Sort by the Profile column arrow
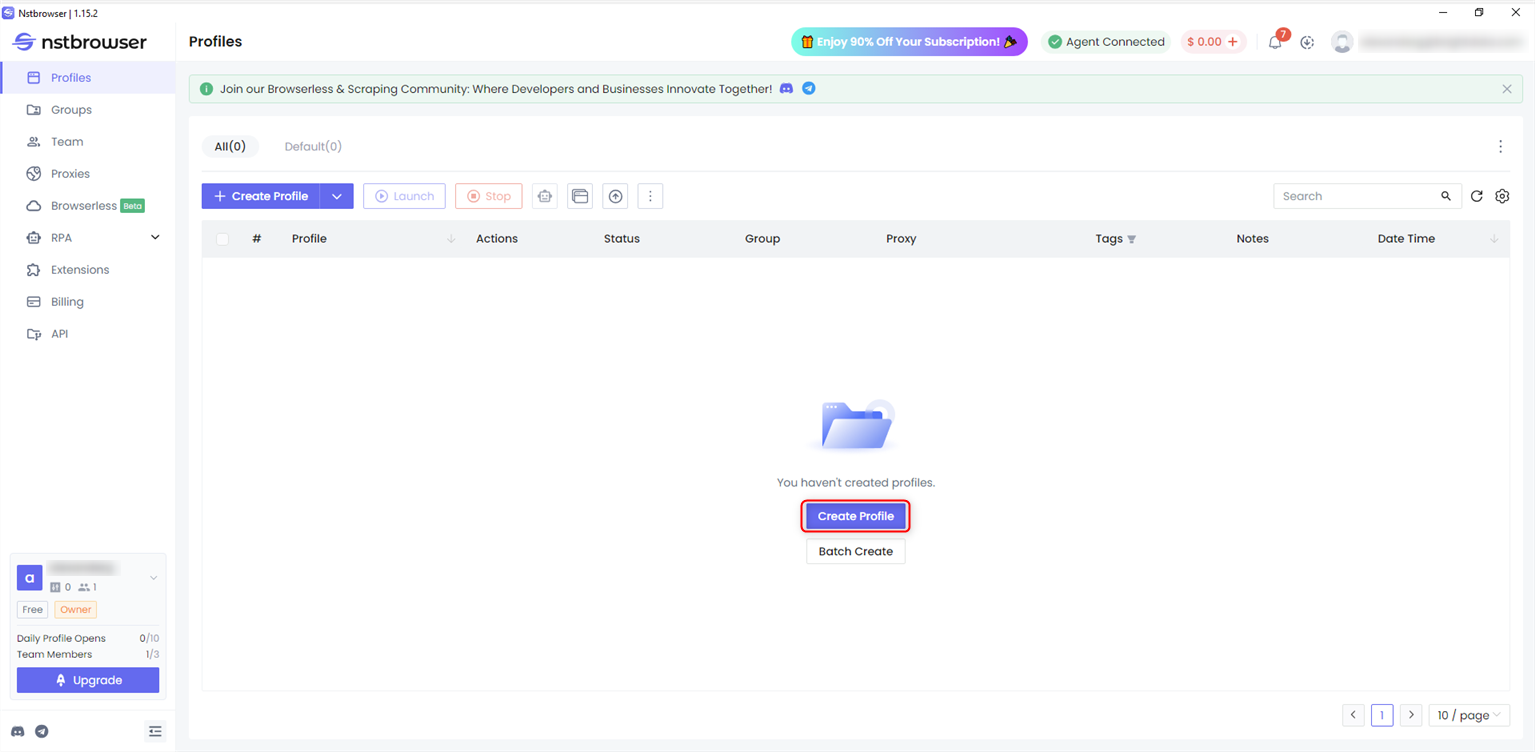 451,239
